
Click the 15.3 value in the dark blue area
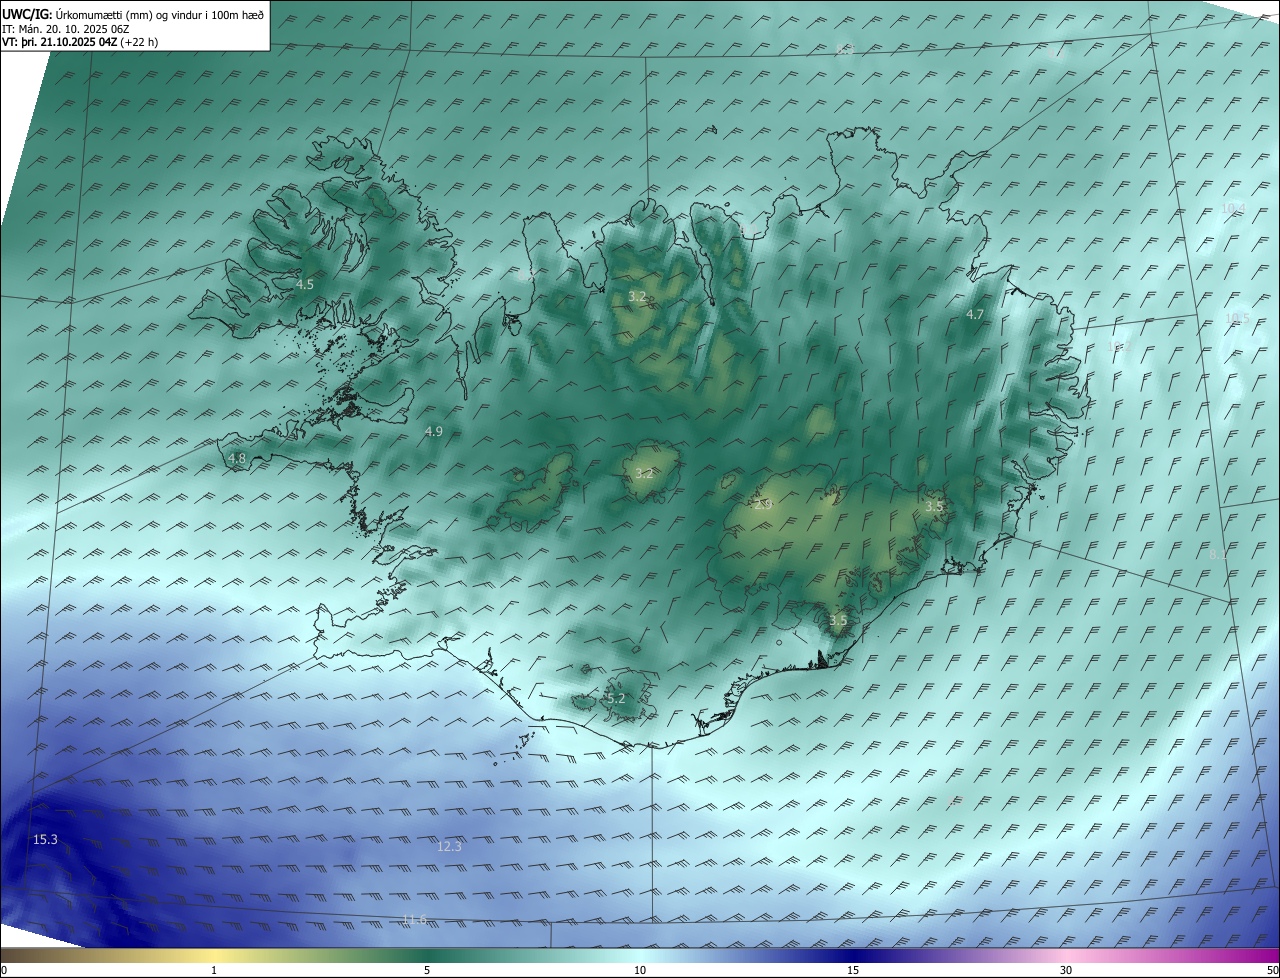45,840
